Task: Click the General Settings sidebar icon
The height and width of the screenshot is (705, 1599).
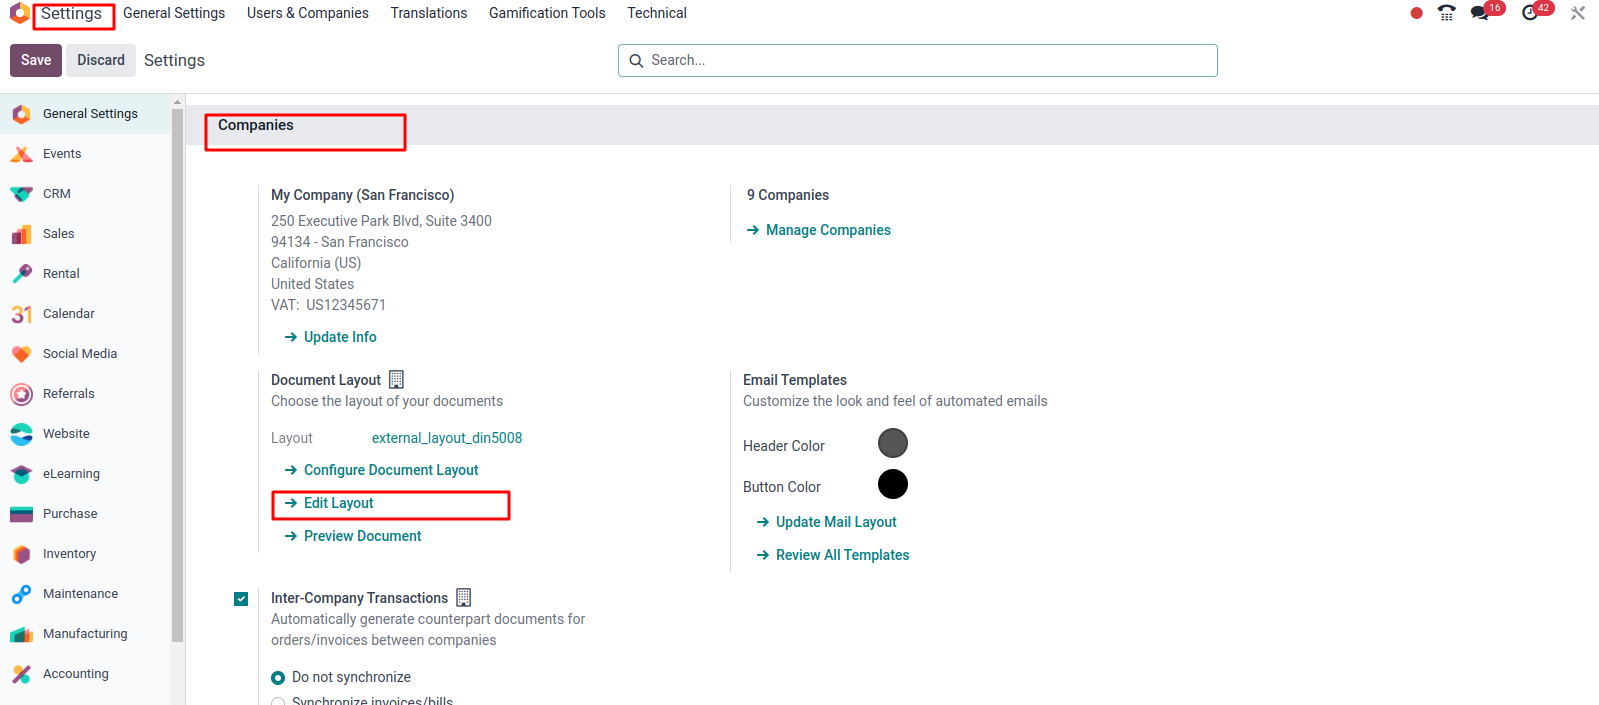Action: click(x=21, y=114)
